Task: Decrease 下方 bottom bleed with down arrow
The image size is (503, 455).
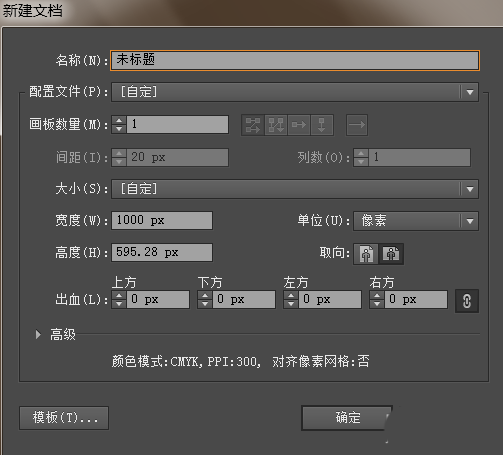Action: click(x=205, y=304)
